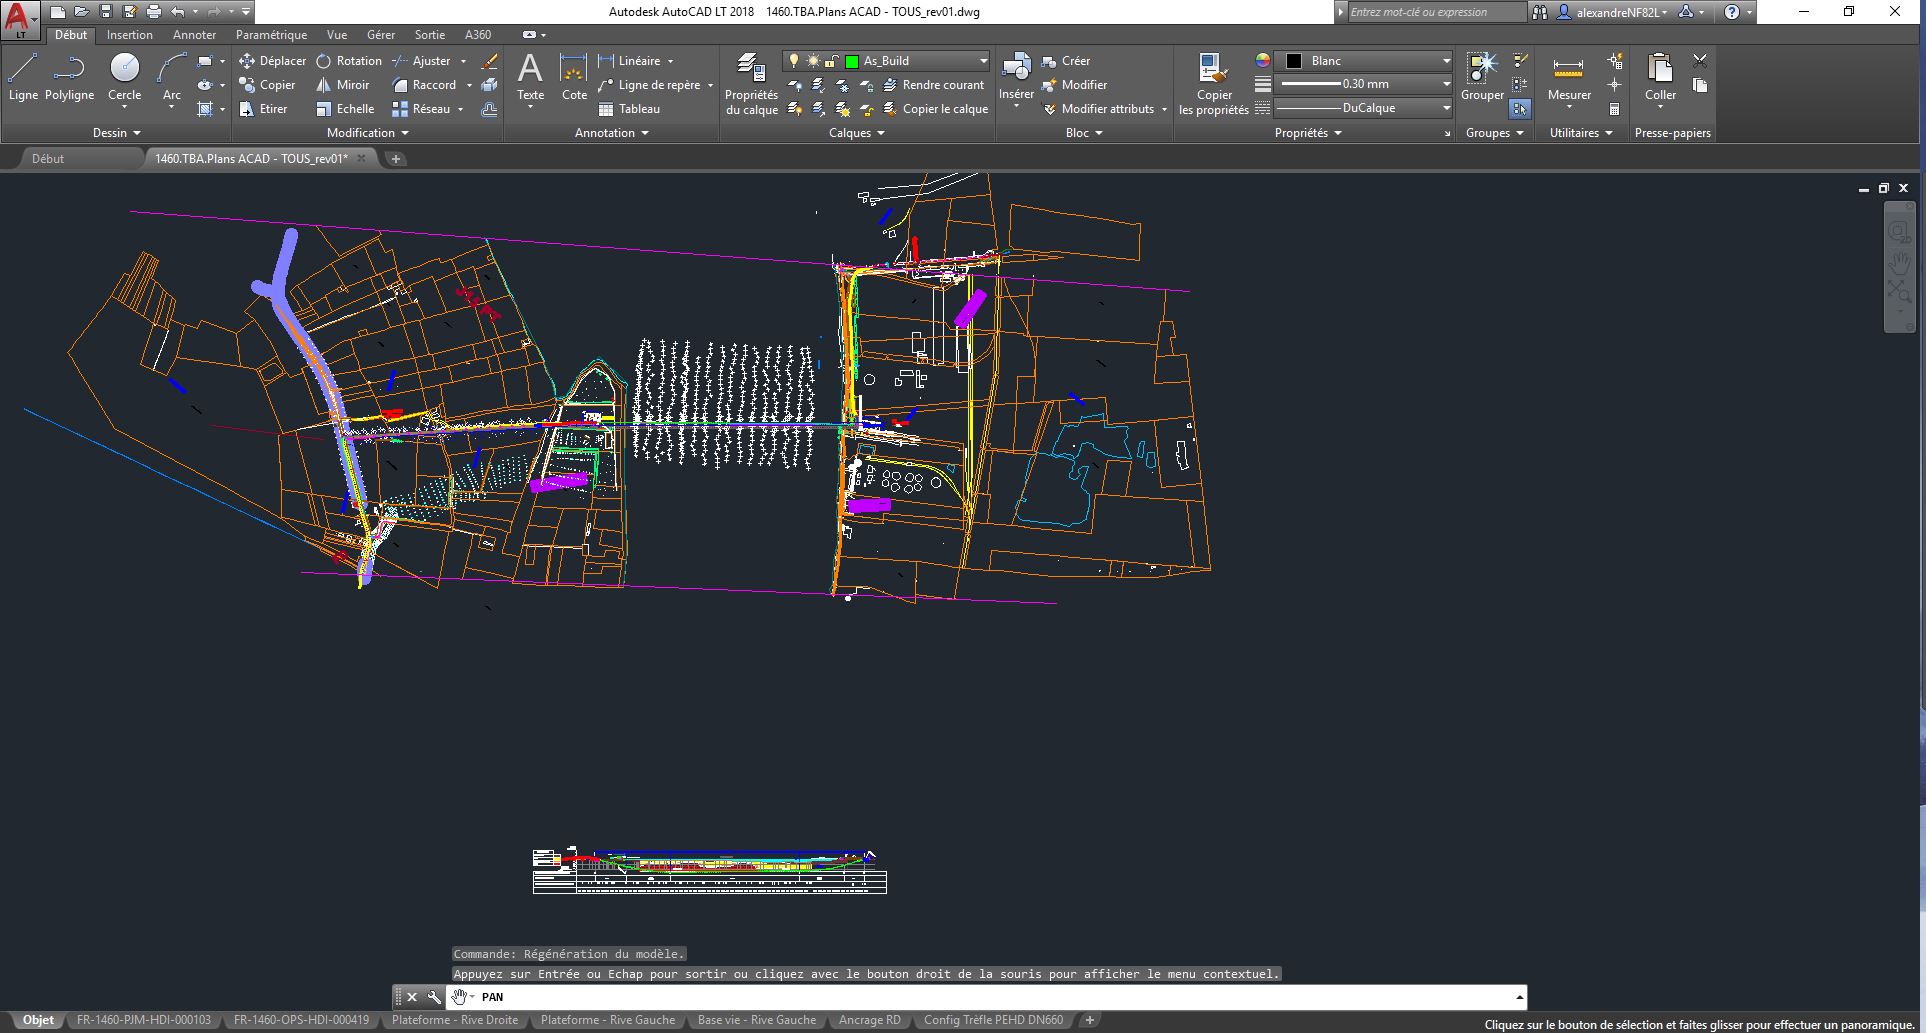Screen dimensions: 1926x1033
Task: Click the Grouper tool
Action: [x=1482, y=77]
